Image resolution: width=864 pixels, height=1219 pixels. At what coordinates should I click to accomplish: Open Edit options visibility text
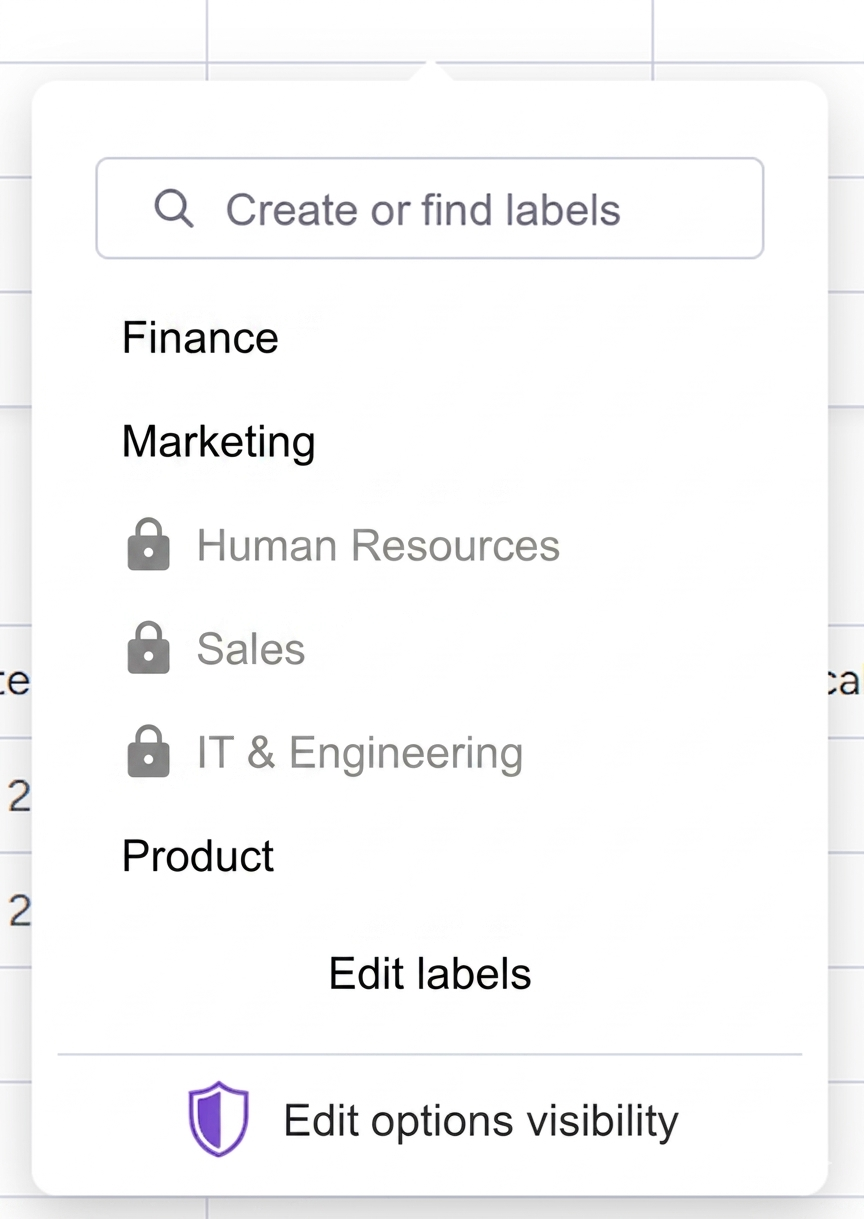pyautogui.click(x=481, y=1121)
